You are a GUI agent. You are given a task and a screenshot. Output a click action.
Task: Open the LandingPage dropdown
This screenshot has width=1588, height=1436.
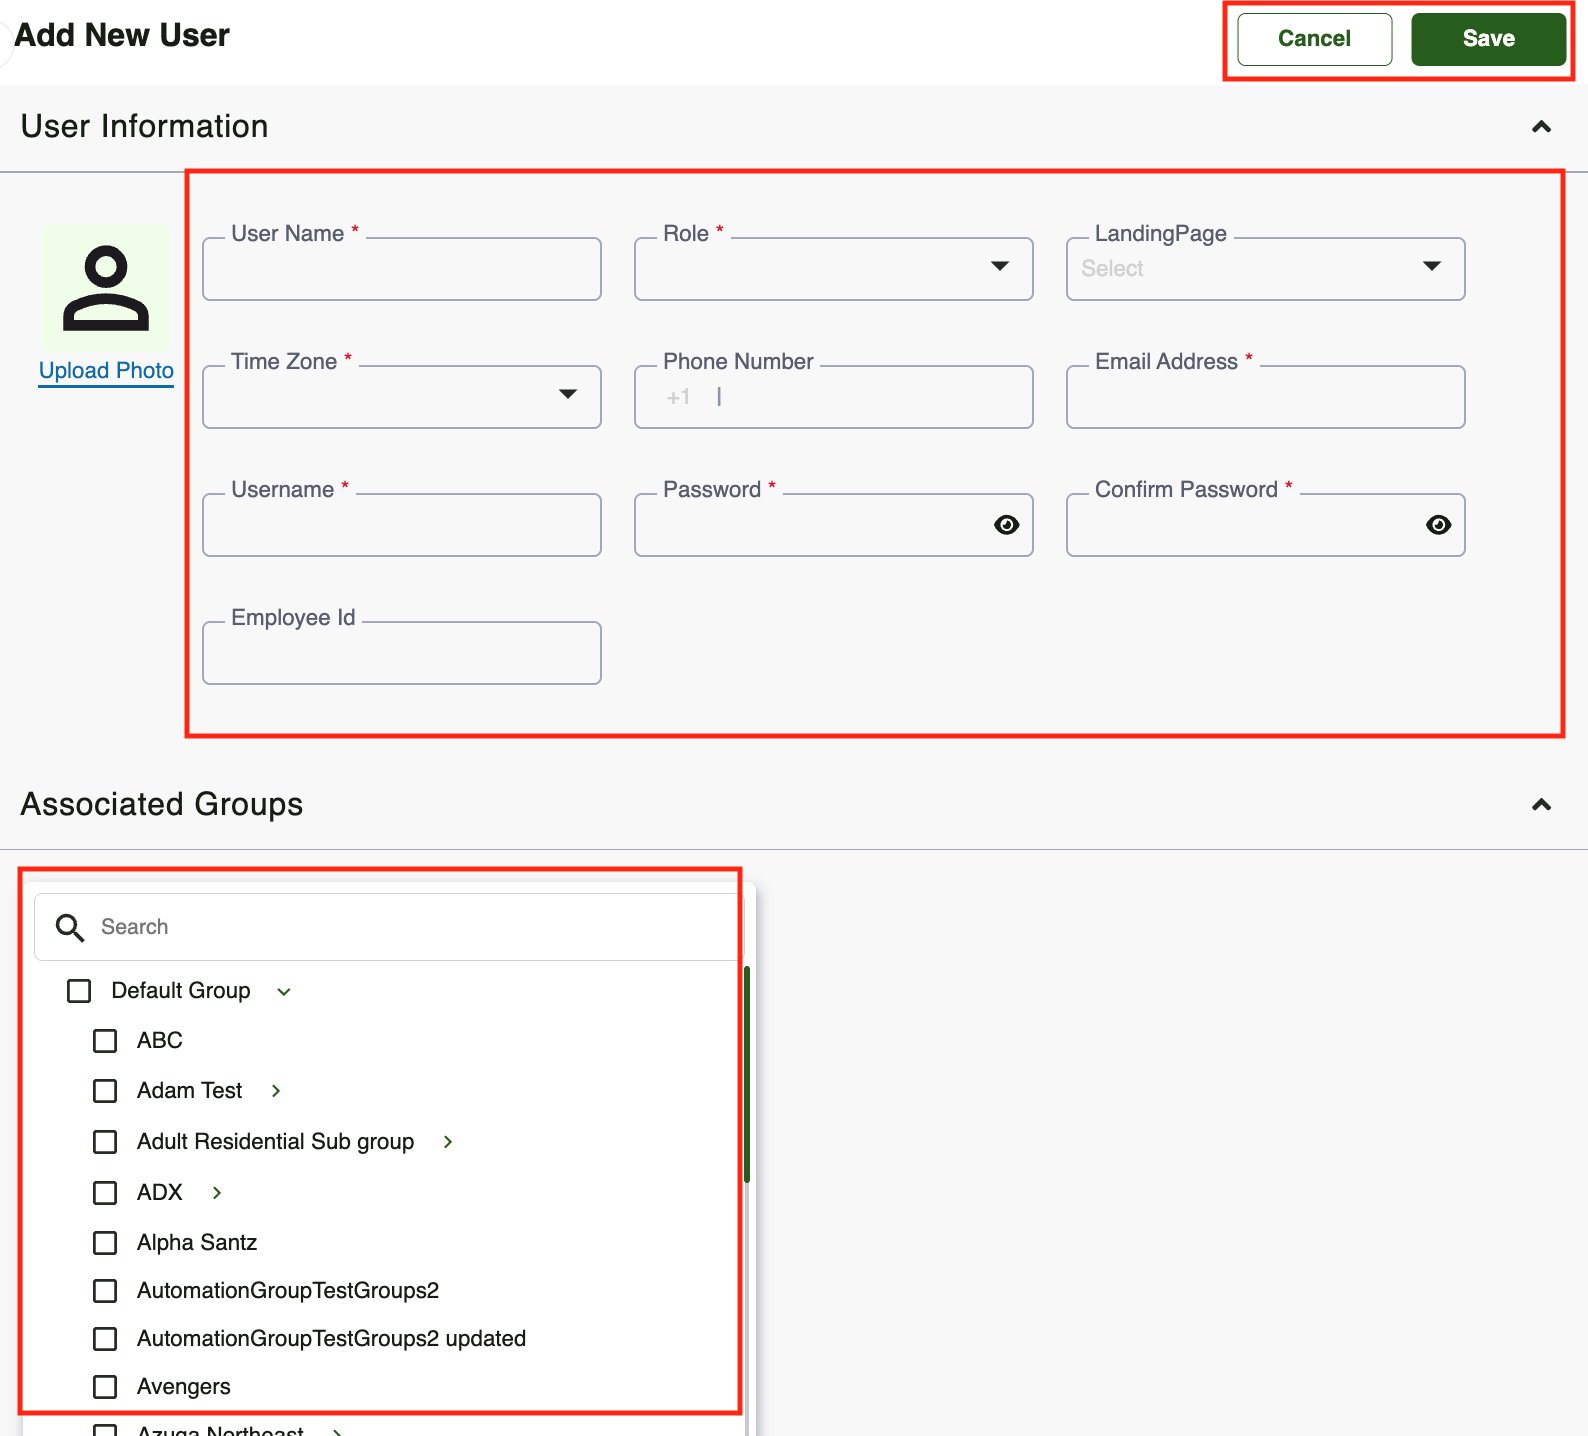coord(1266,269)
